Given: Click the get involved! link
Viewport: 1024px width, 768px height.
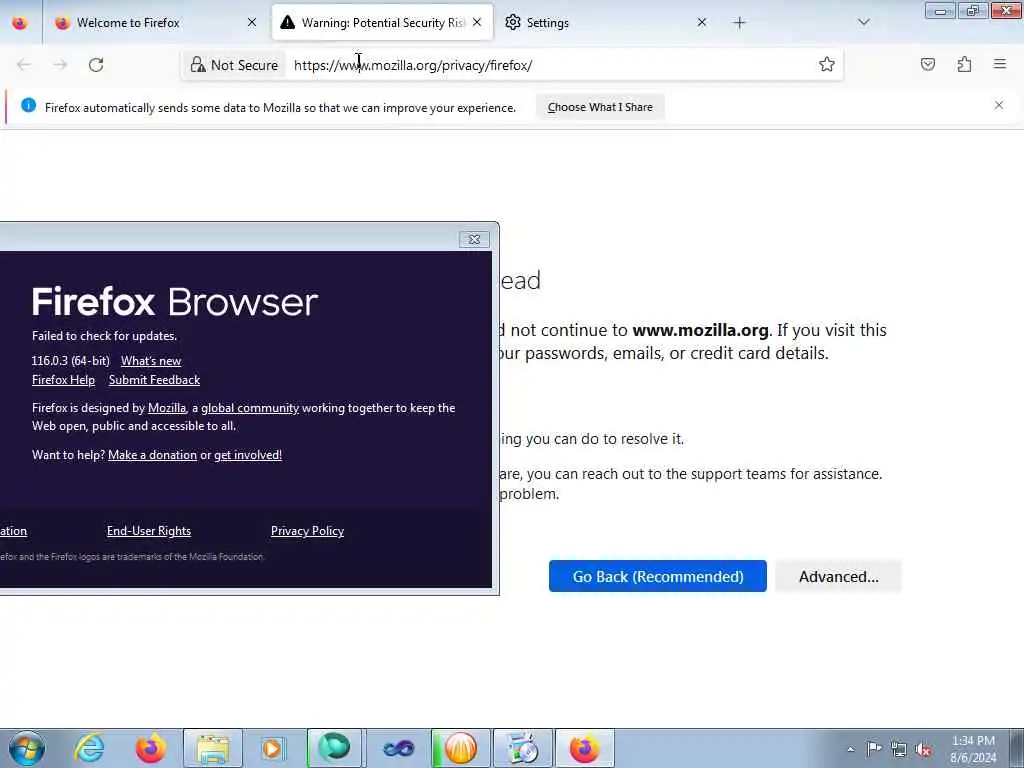Looking at the screenshot, I should pyautogui.click(x=248, y=455).
